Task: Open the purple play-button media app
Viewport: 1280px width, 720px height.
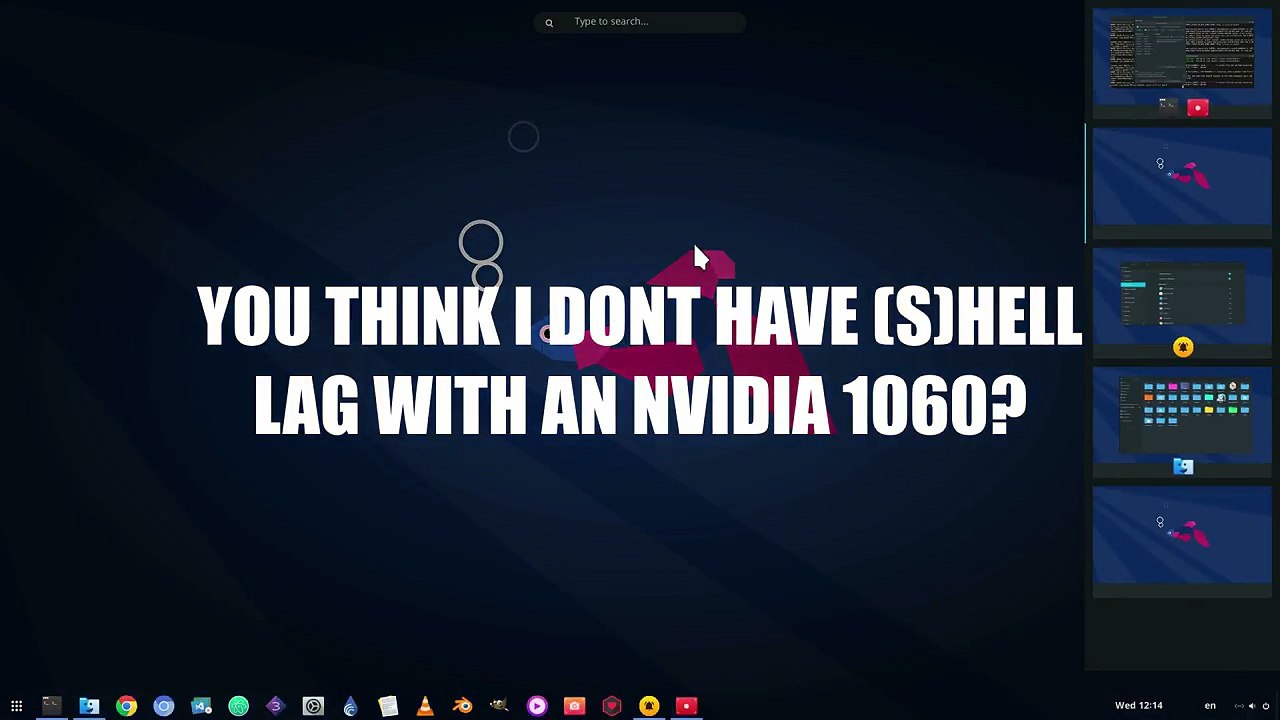Action: click(x=537, y=706)
